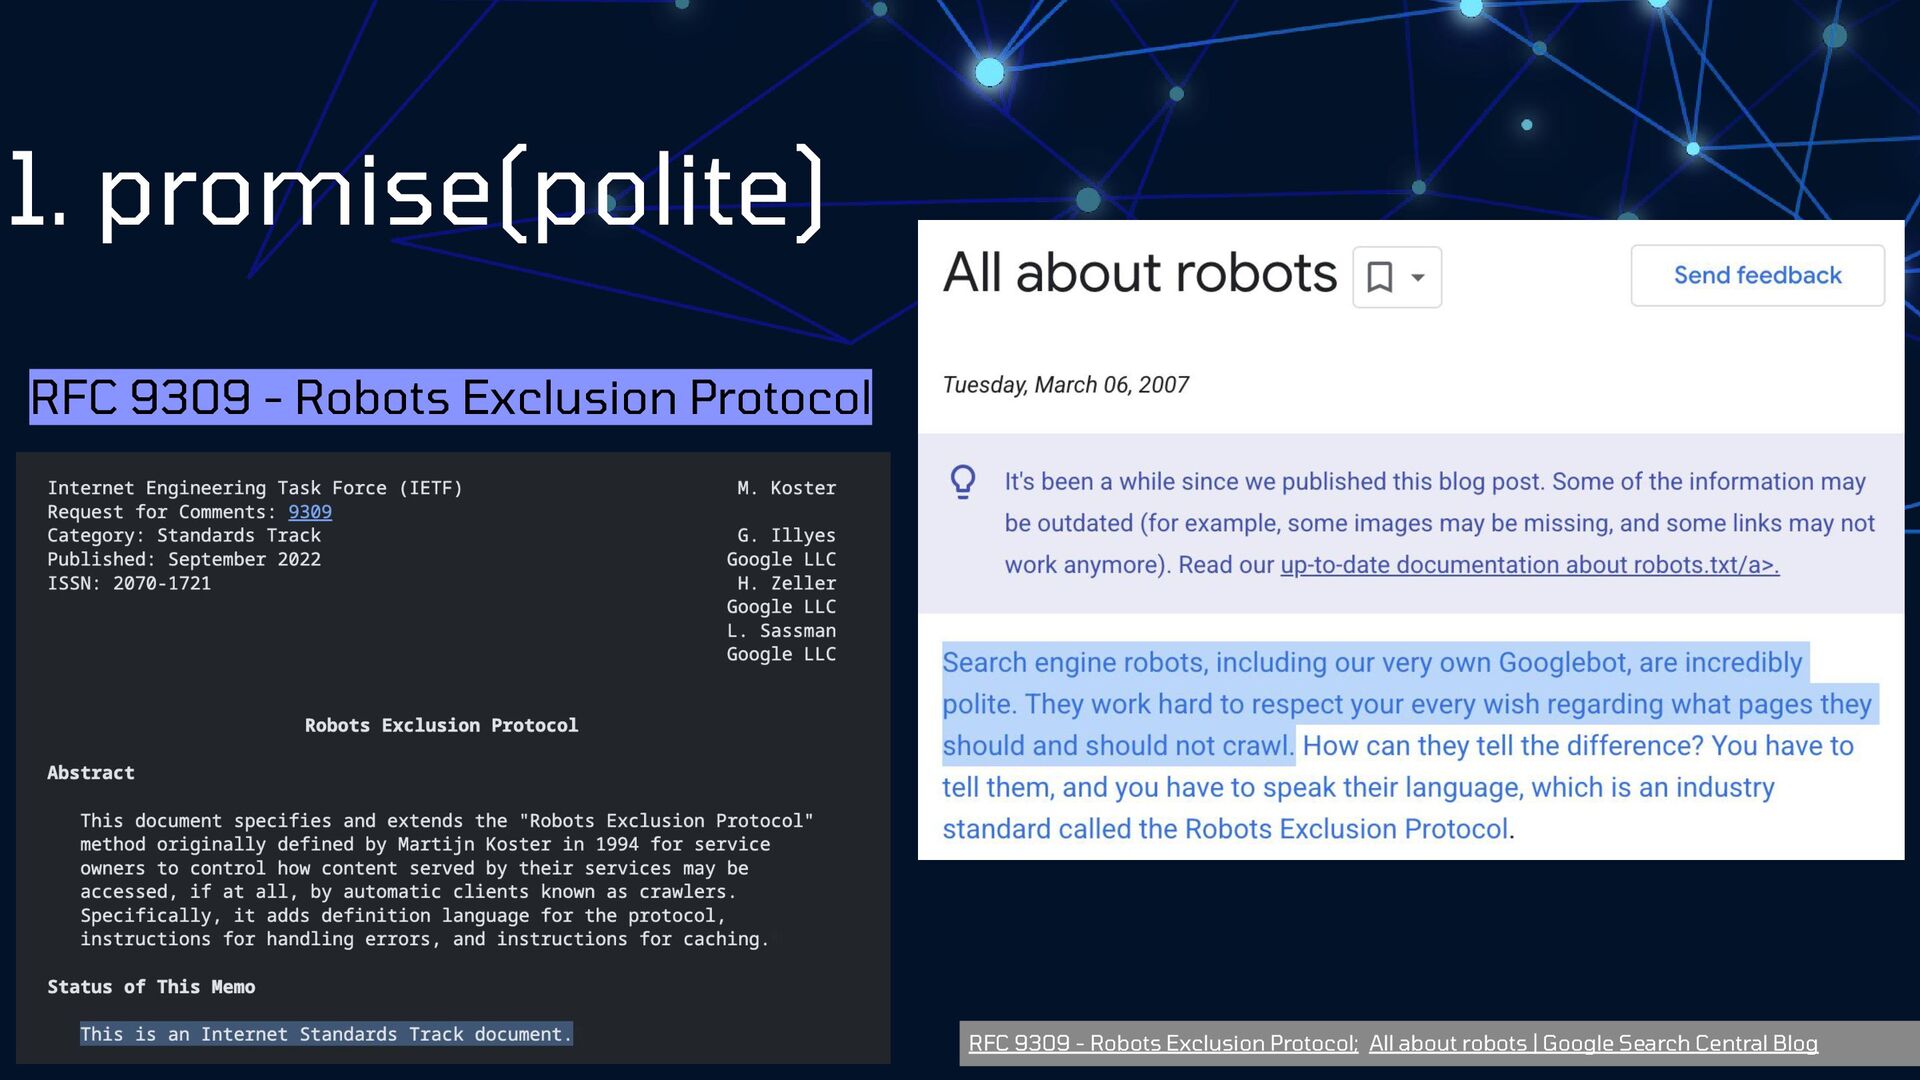The image size is (1920, 1080).
Task: Click author name G. Illyes
Action: point(786,535)
